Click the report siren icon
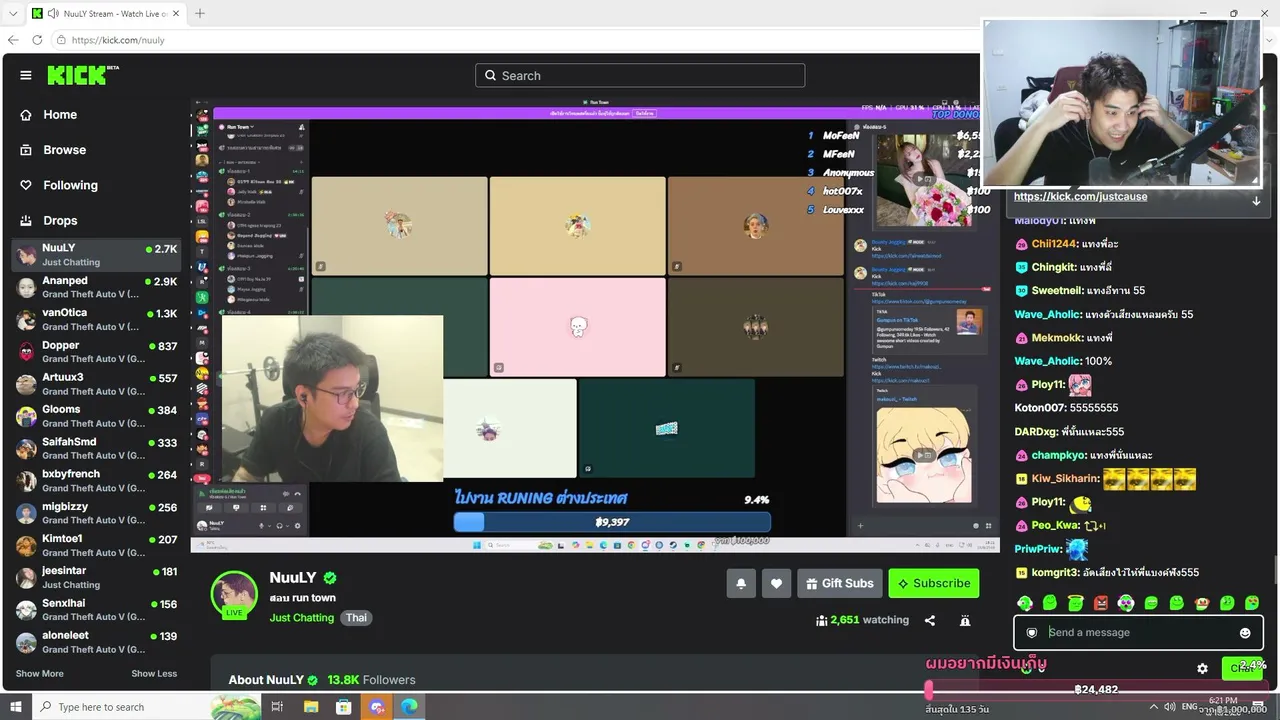 pos(965,620)
